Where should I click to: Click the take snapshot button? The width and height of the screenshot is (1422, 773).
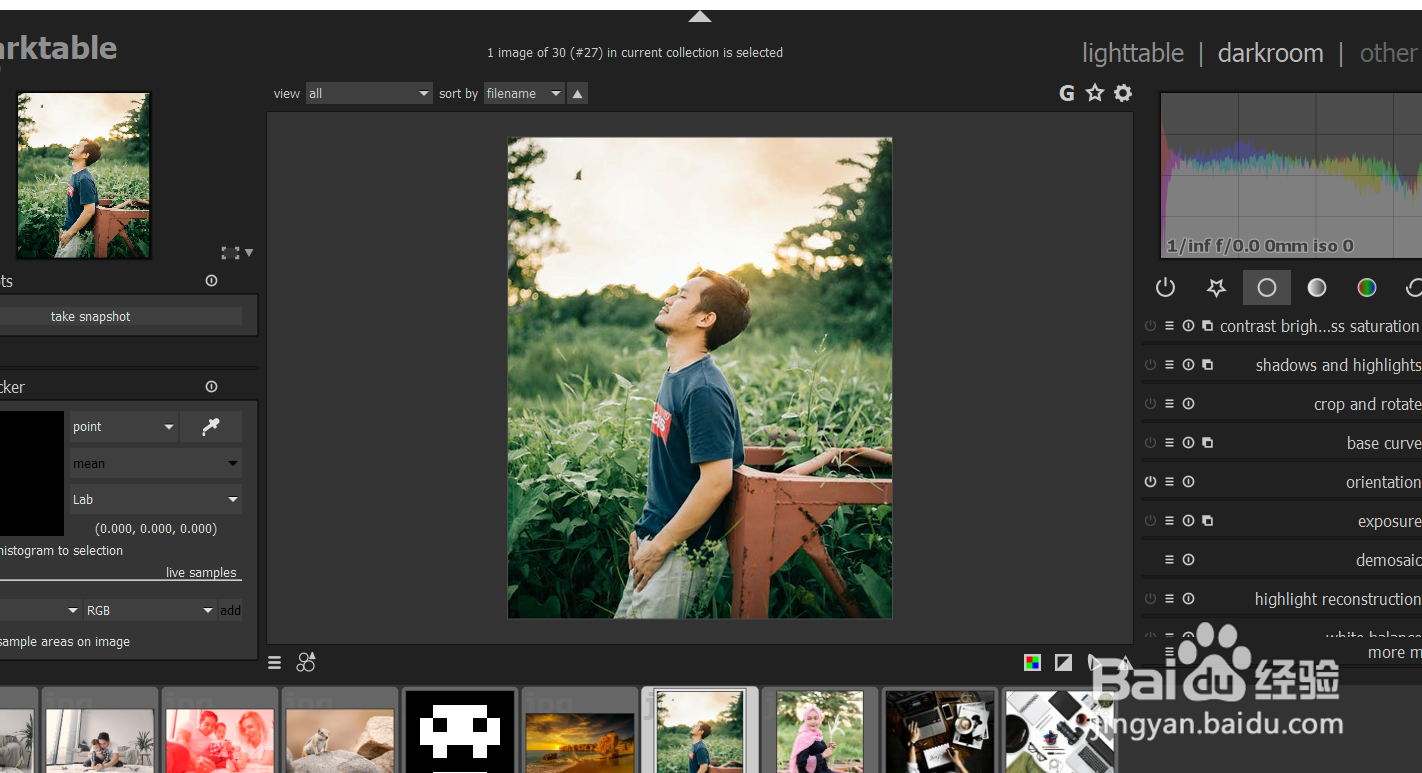(x=120, y=316)
